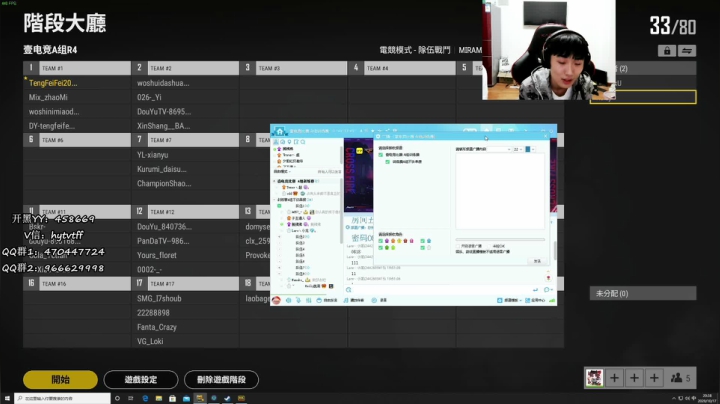Collapse the top YY channel group
Screen dimensions: 720x404
[275, 181]
